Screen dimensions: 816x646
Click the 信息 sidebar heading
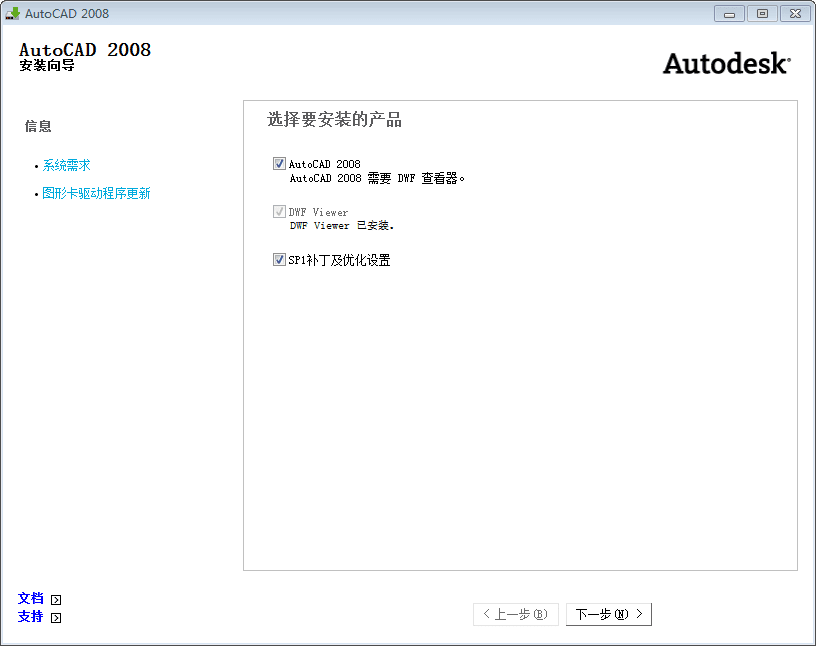[x=38, y=126]
